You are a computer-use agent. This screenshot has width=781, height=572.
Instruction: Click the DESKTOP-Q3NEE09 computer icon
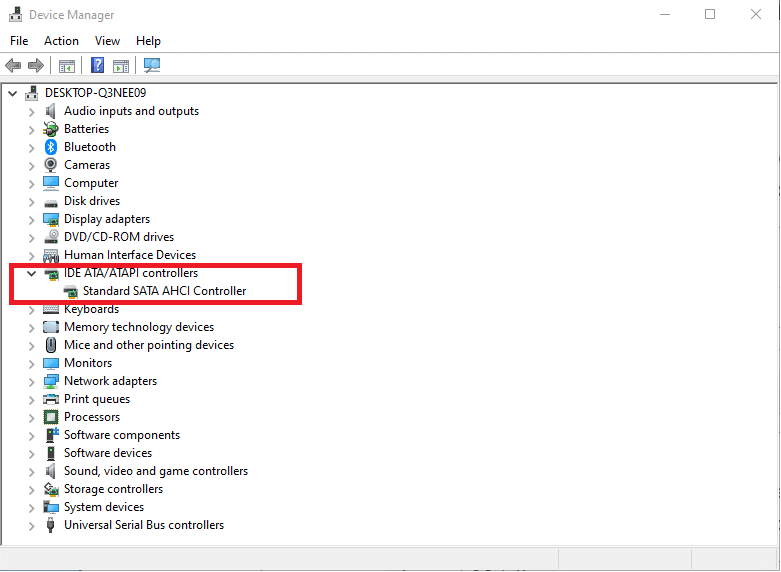tap(32, 93)
